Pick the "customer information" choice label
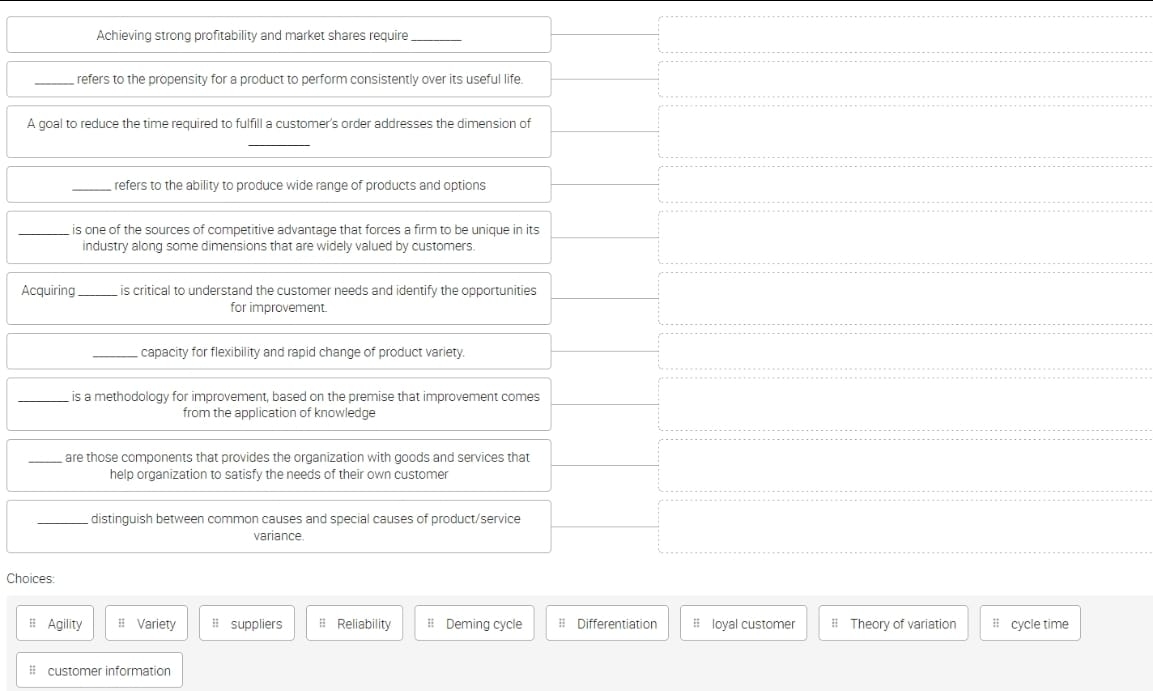Screen dimensions: 1153x691 coord(109,671)
